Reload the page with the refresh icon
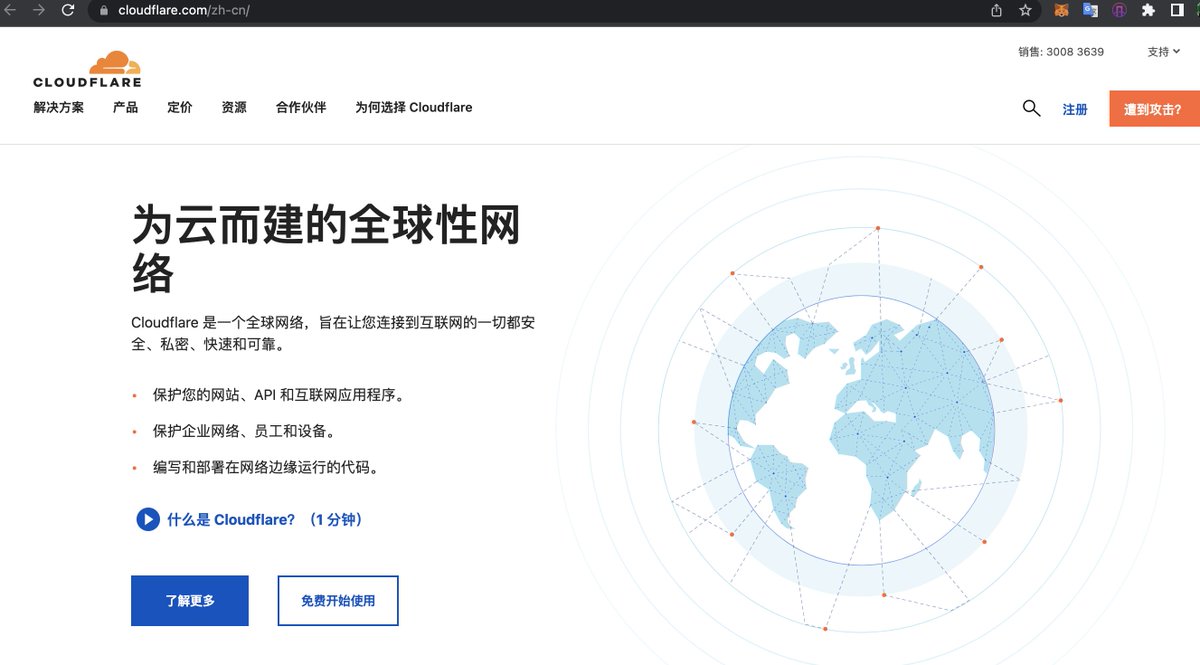 click(68, 10)
